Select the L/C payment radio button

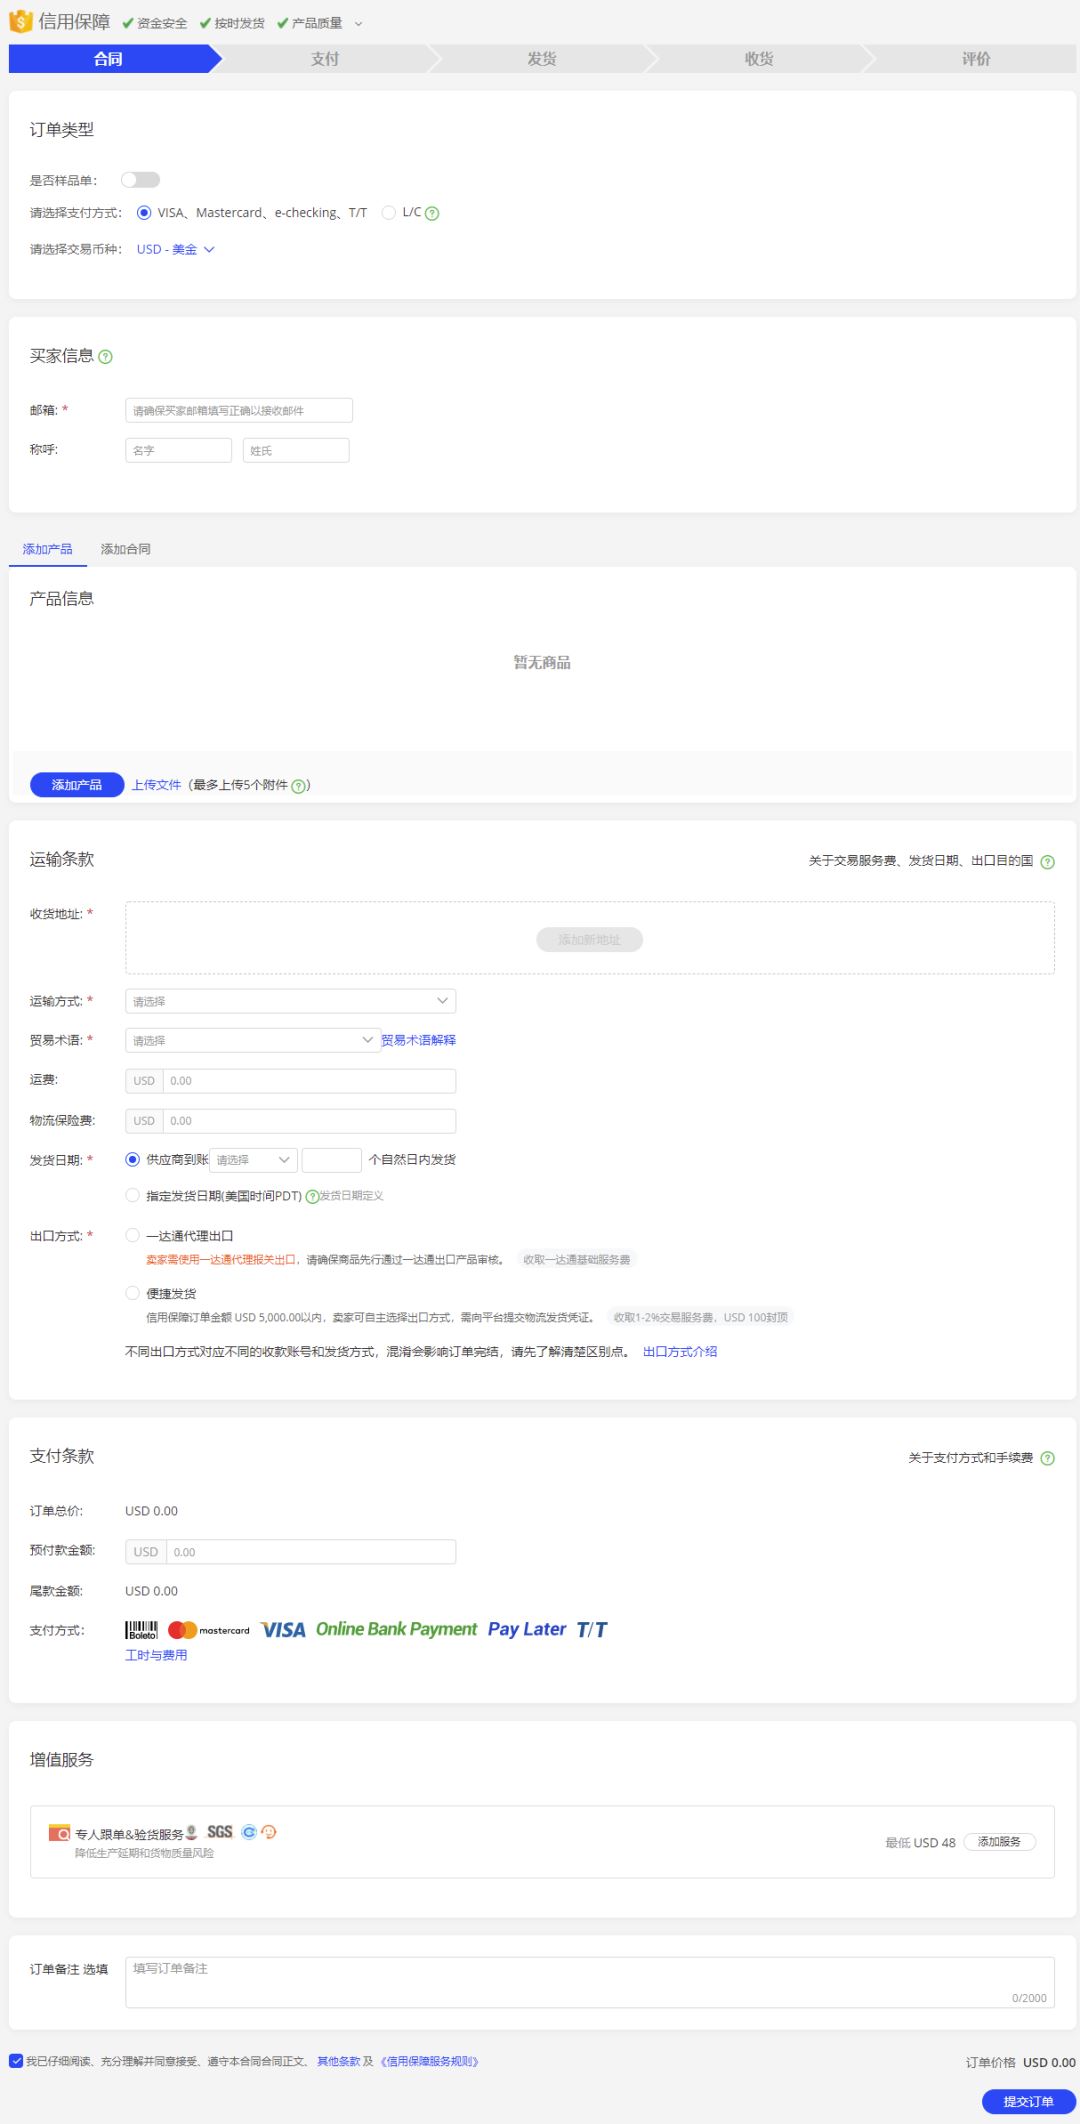(x=389, y=213)
